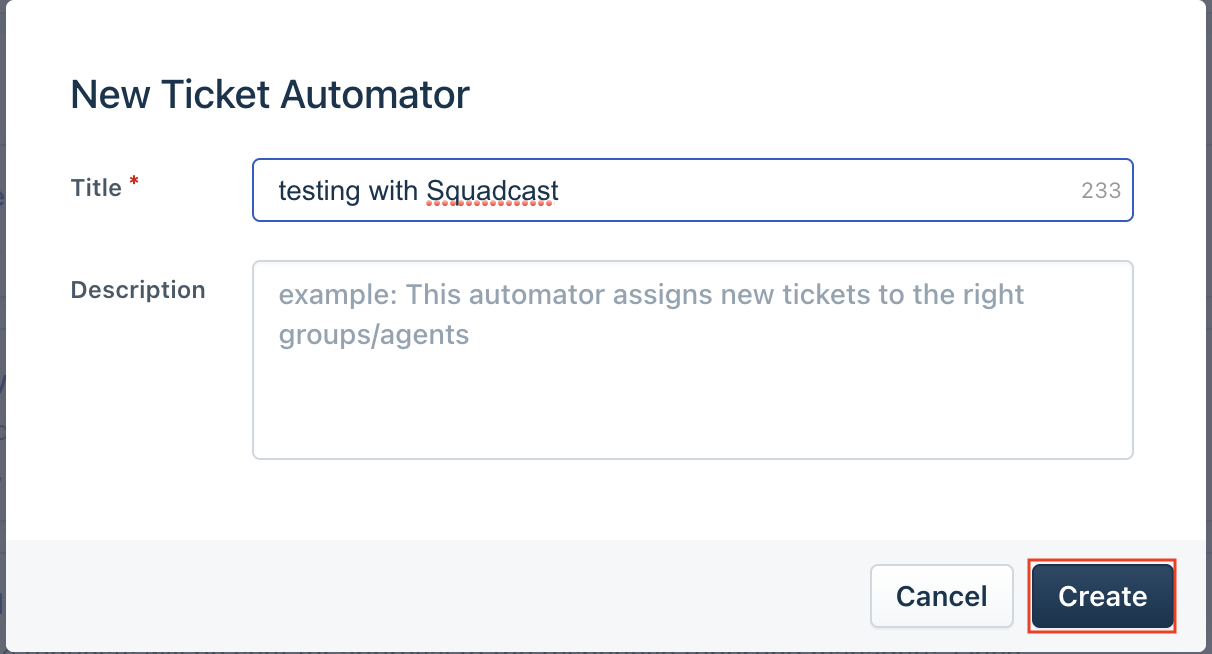Viewport: 1212px width, 654px height.
Task: Click the placeholder example text in Description
Action: coord(650,295)
